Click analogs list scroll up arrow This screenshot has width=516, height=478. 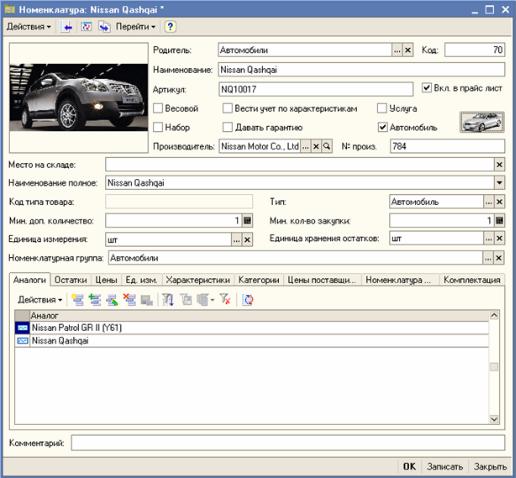pyautogui.click(x=494, y=315)
